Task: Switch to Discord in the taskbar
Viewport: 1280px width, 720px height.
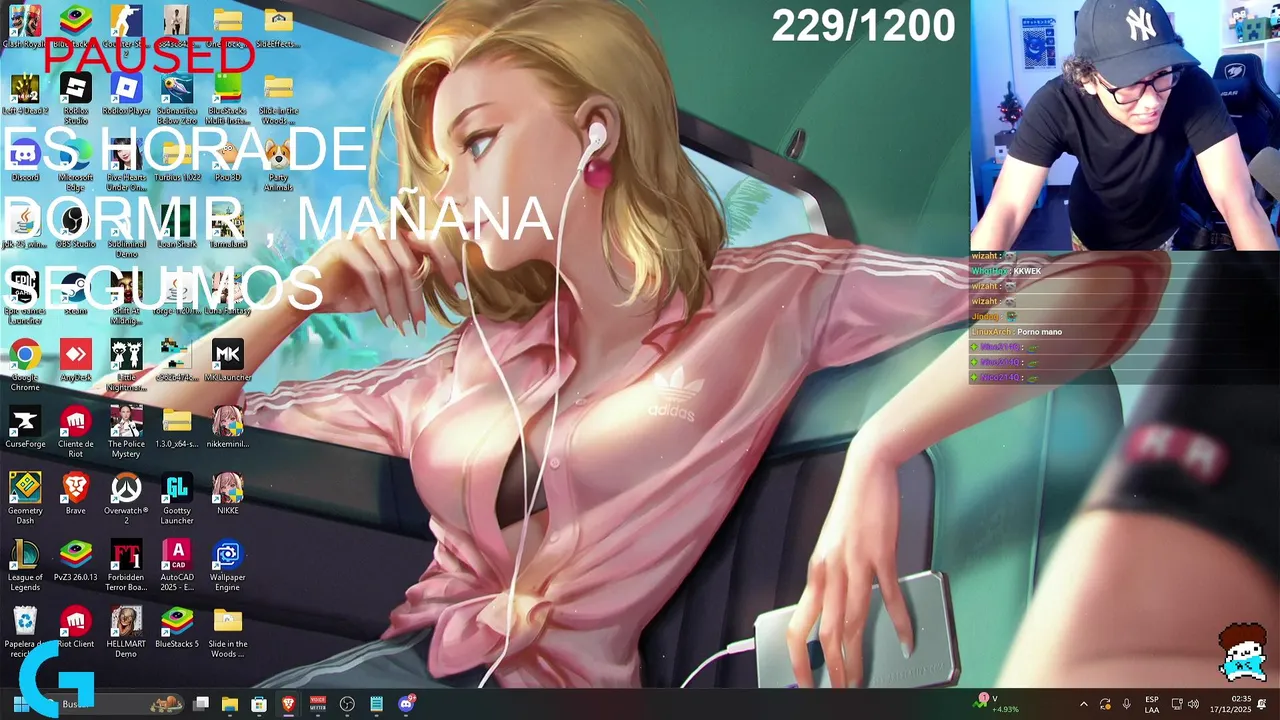Action: tap(406, 704)
